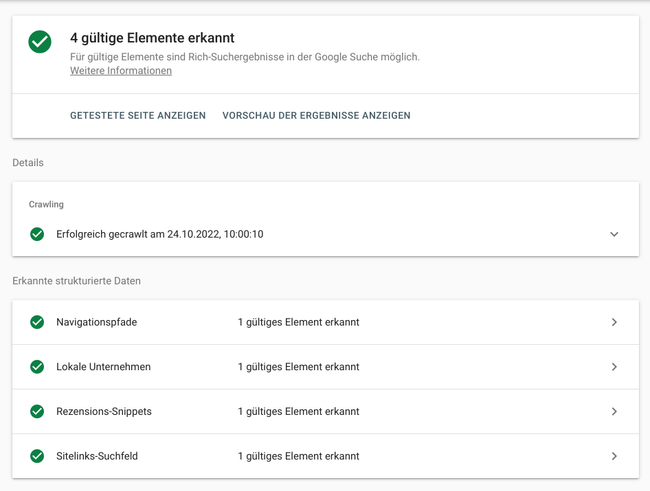
Task: Select the 'Sitelinks-Suchfeld' label
Action: coord(97,456)
